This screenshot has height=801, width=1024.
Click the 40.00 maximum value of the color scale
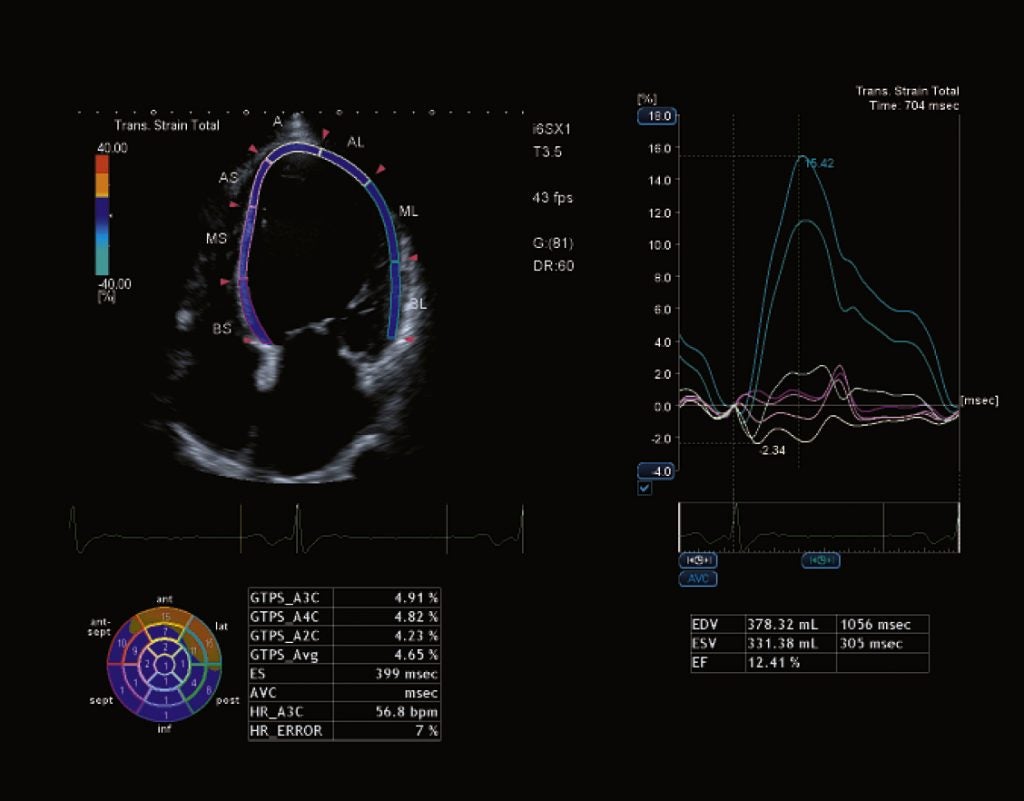[112, 148]
